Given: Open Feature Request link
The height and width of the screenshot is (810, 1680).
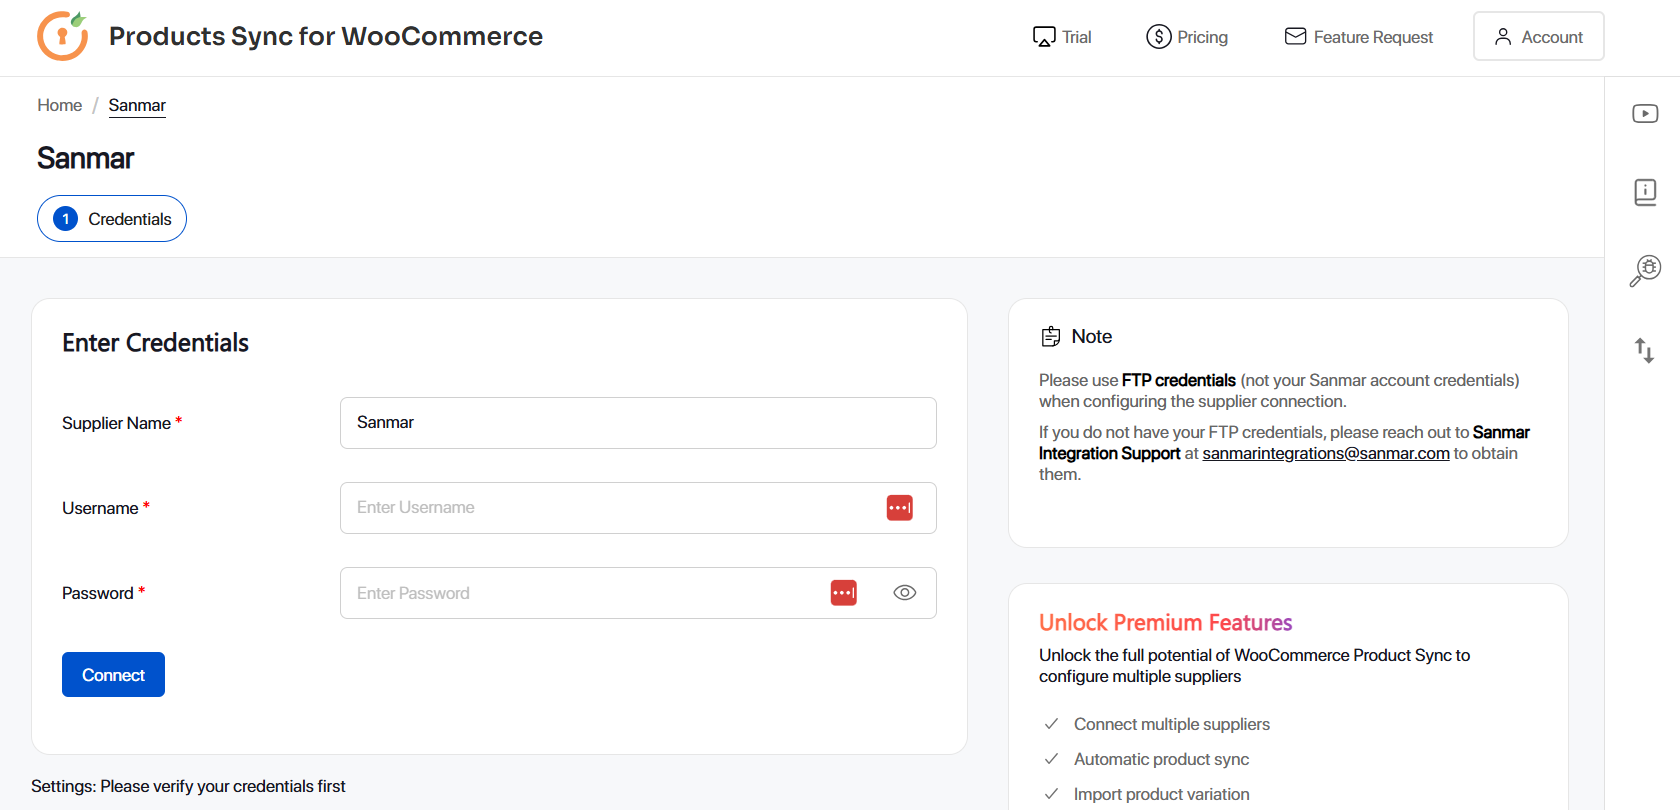Looking at the screenshot, I should tap(1358, 37).
